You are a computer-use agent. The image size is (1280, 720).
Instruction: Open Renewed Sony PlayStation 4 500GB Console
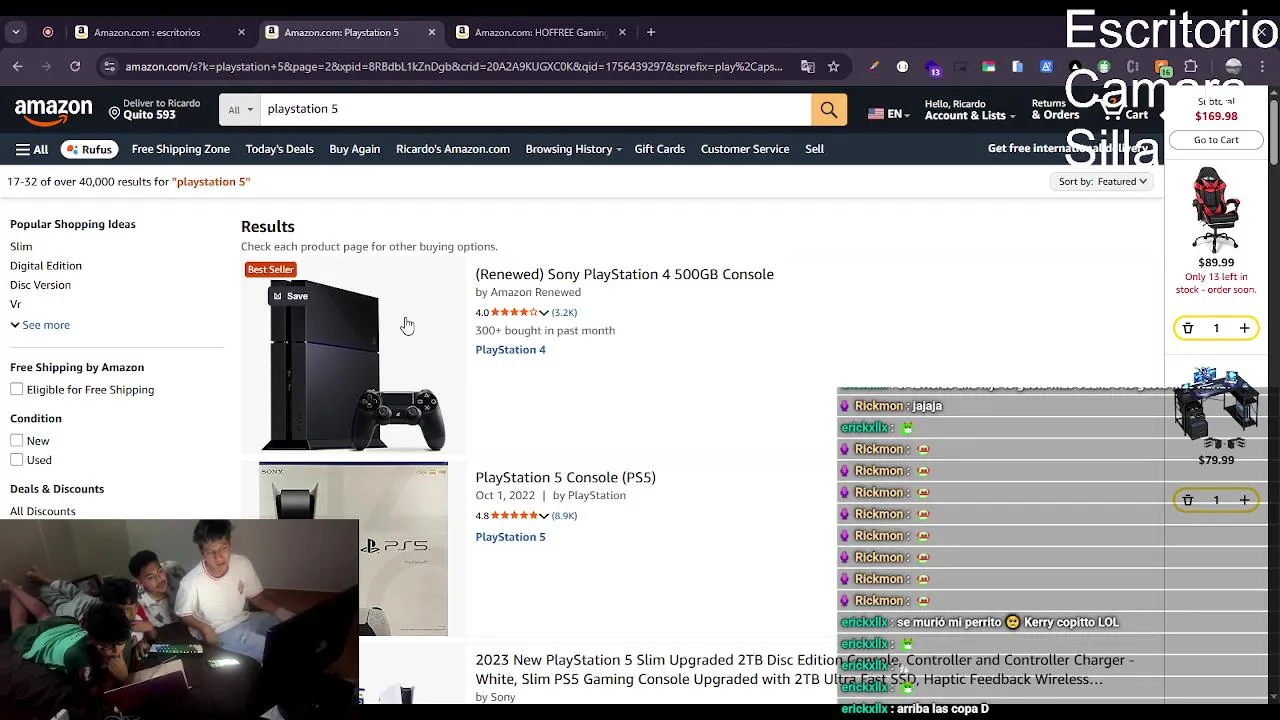tap(624, 274)
